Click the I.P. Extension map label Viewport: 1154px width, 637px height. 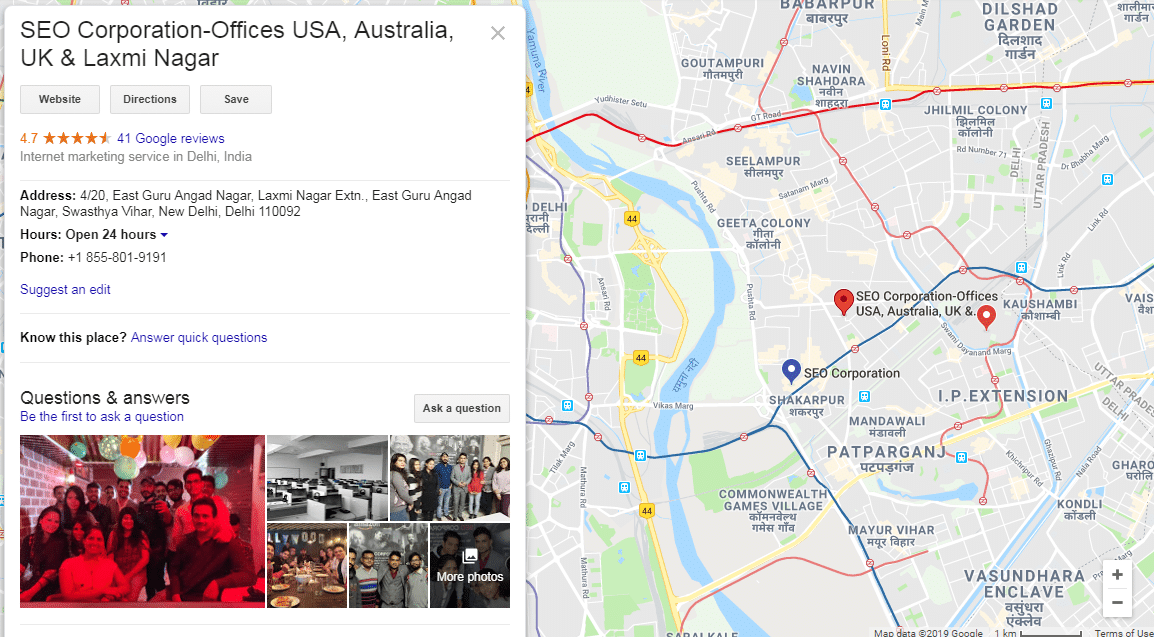point(1002,396)
